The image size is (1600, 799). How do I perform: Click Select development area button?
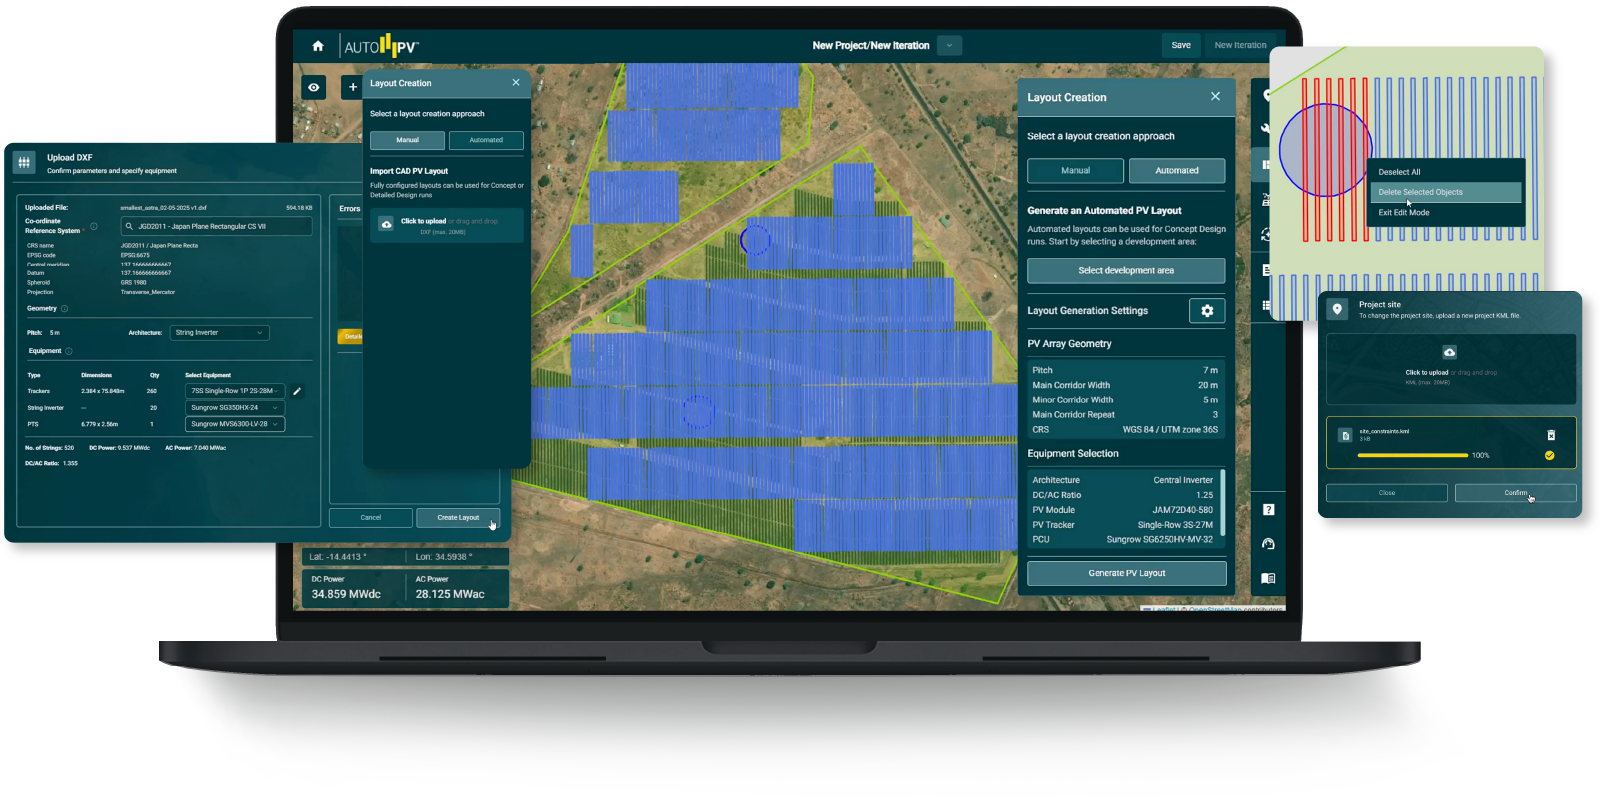click(1126, 271)
